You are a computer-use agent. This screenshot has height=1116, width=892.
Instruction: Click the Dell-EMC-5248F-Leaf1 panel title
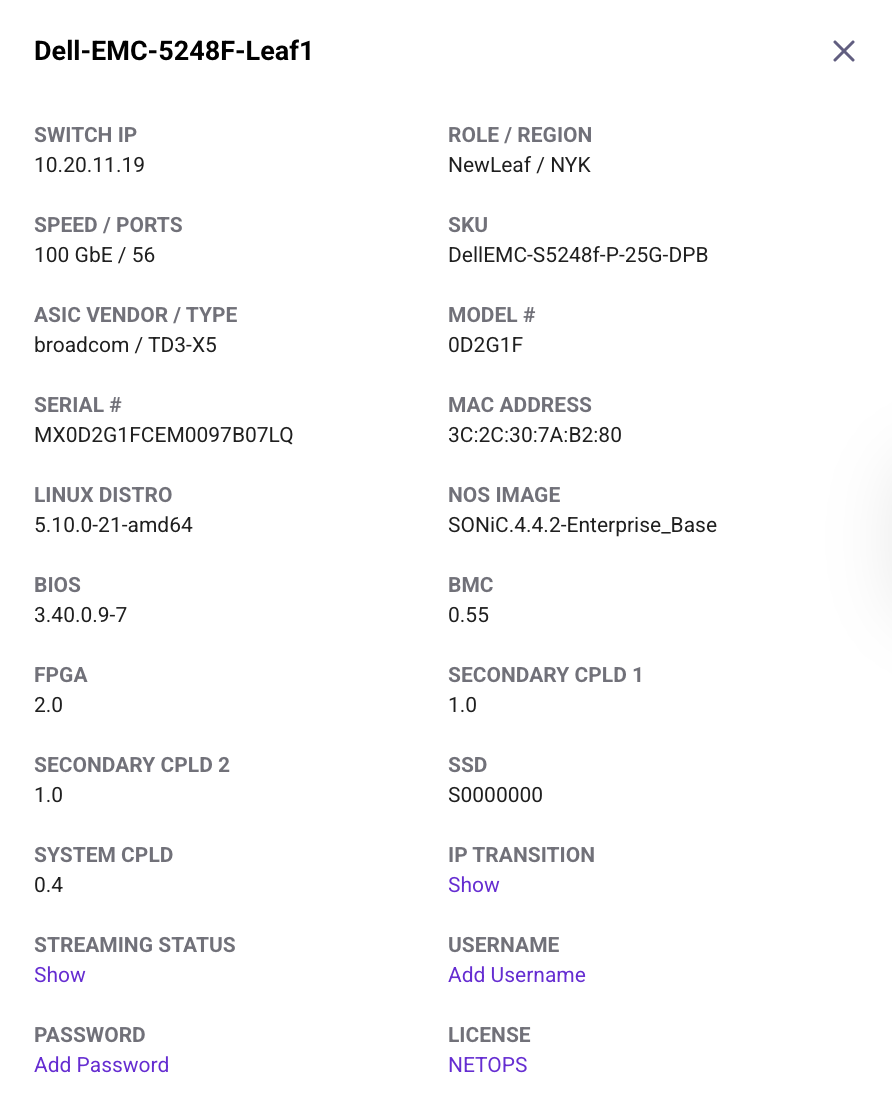click(173, 51)
